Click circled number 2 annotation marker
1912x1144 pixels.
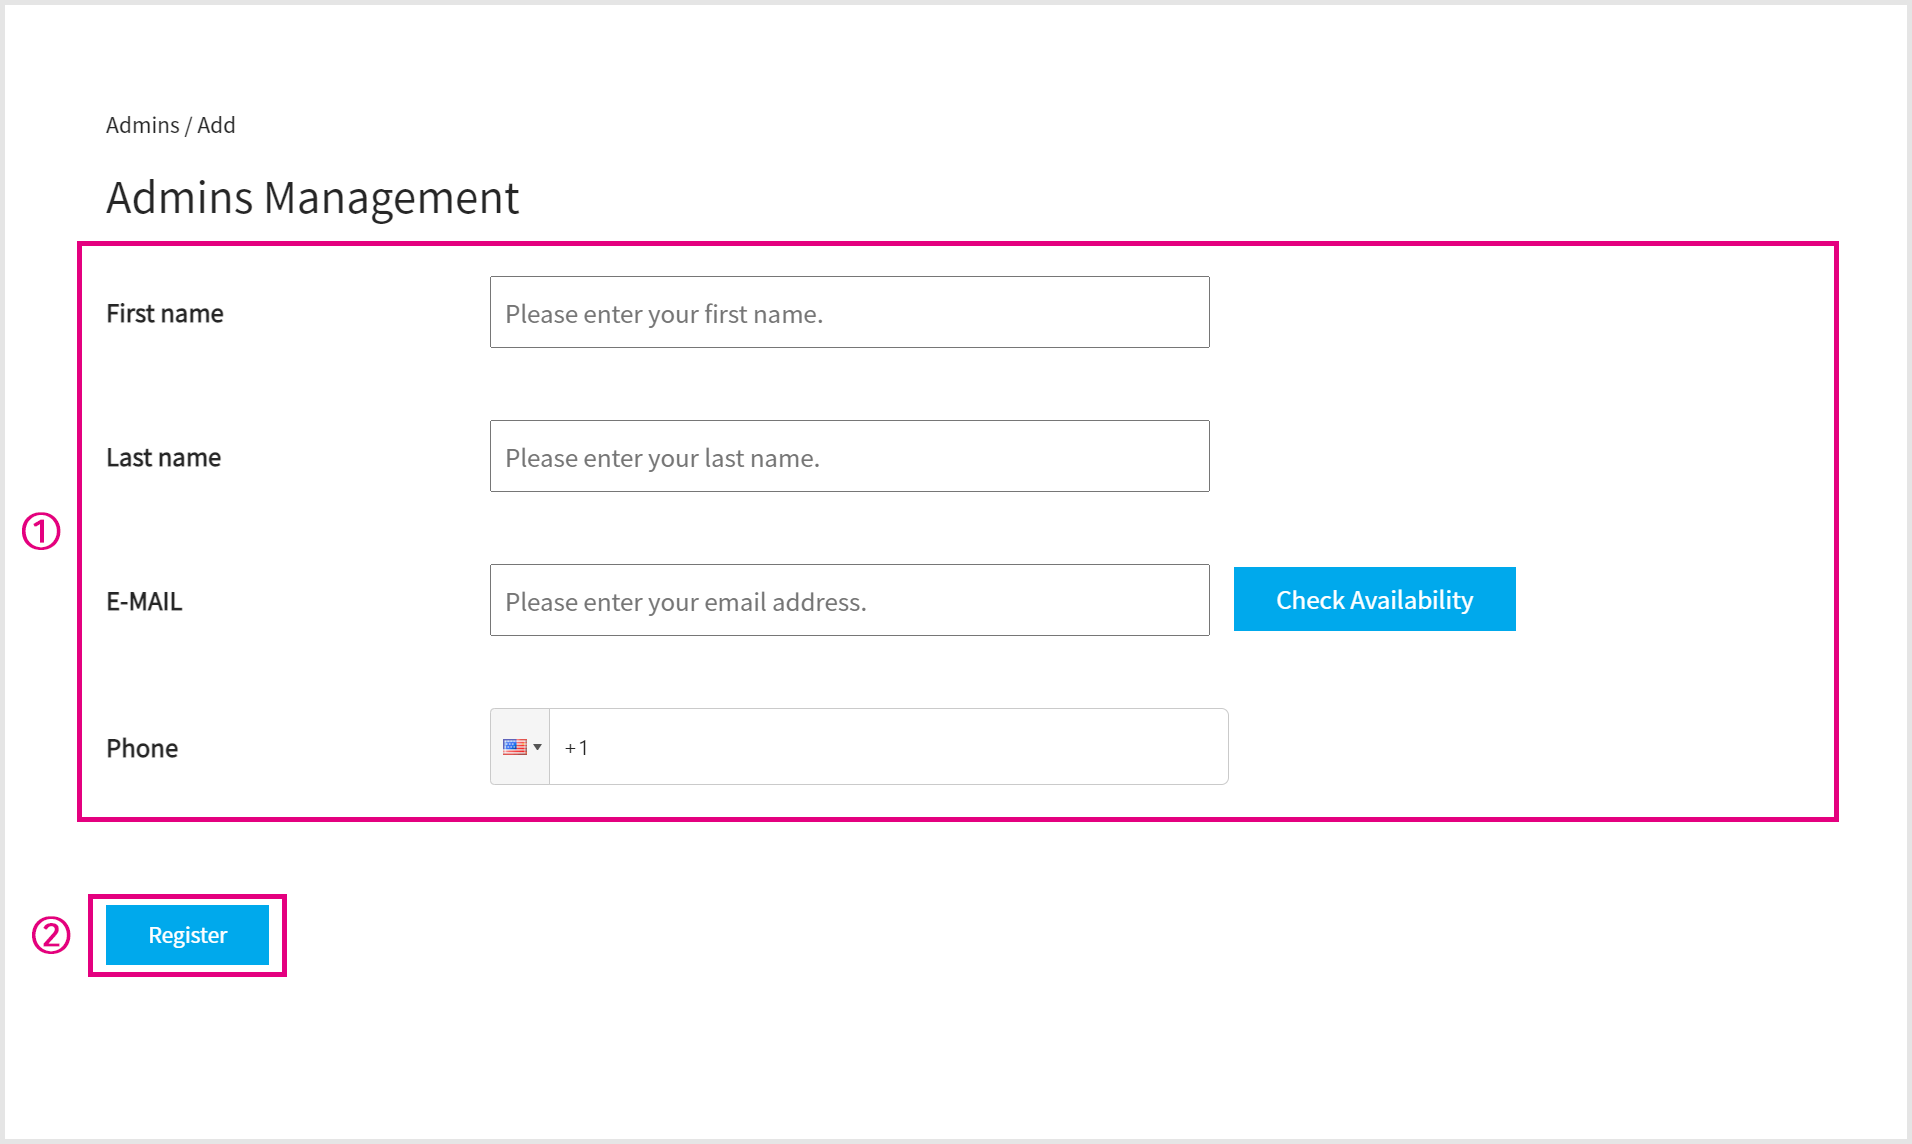[x=51, y=935]
